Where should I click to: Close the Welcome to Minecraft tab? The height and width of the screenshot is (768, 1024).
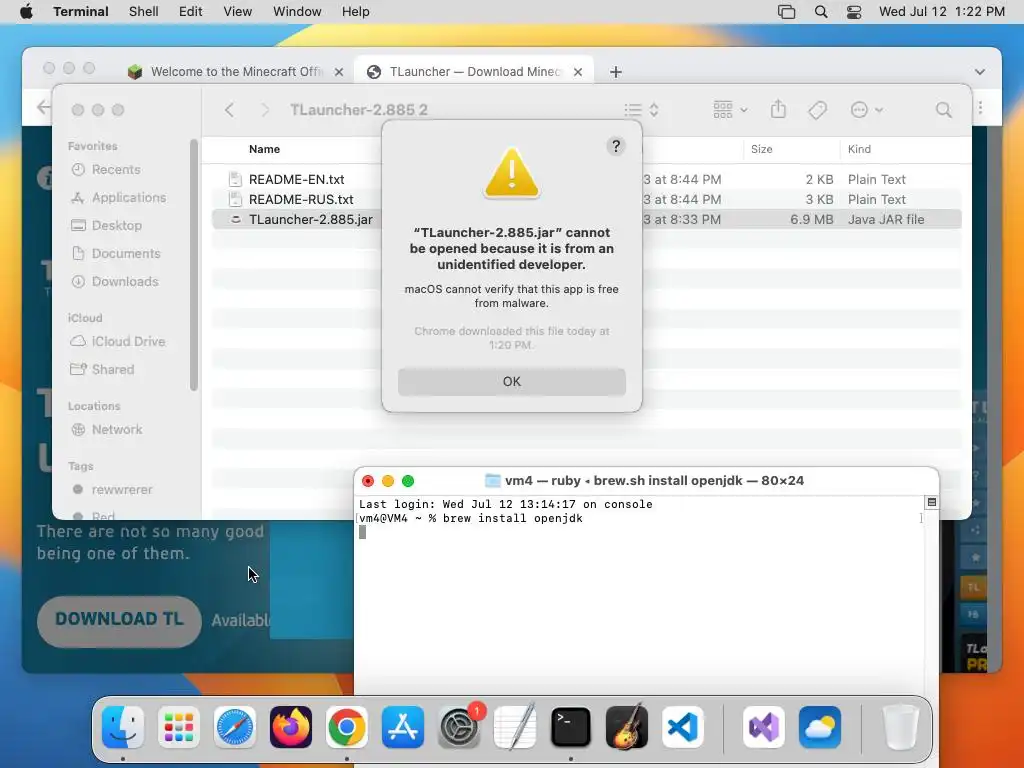click(x=338, y=72)
